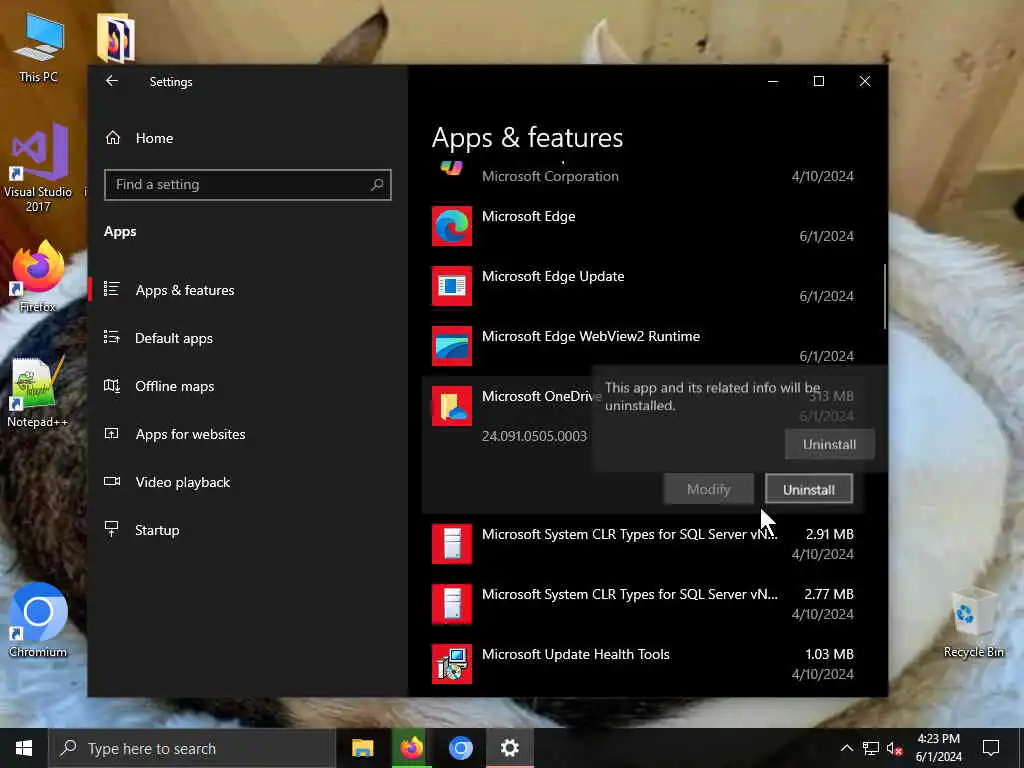The width and height of the screenshot is (1024, 768).
Task: Open the taskbar clock and date
Action: click(938, 748)
